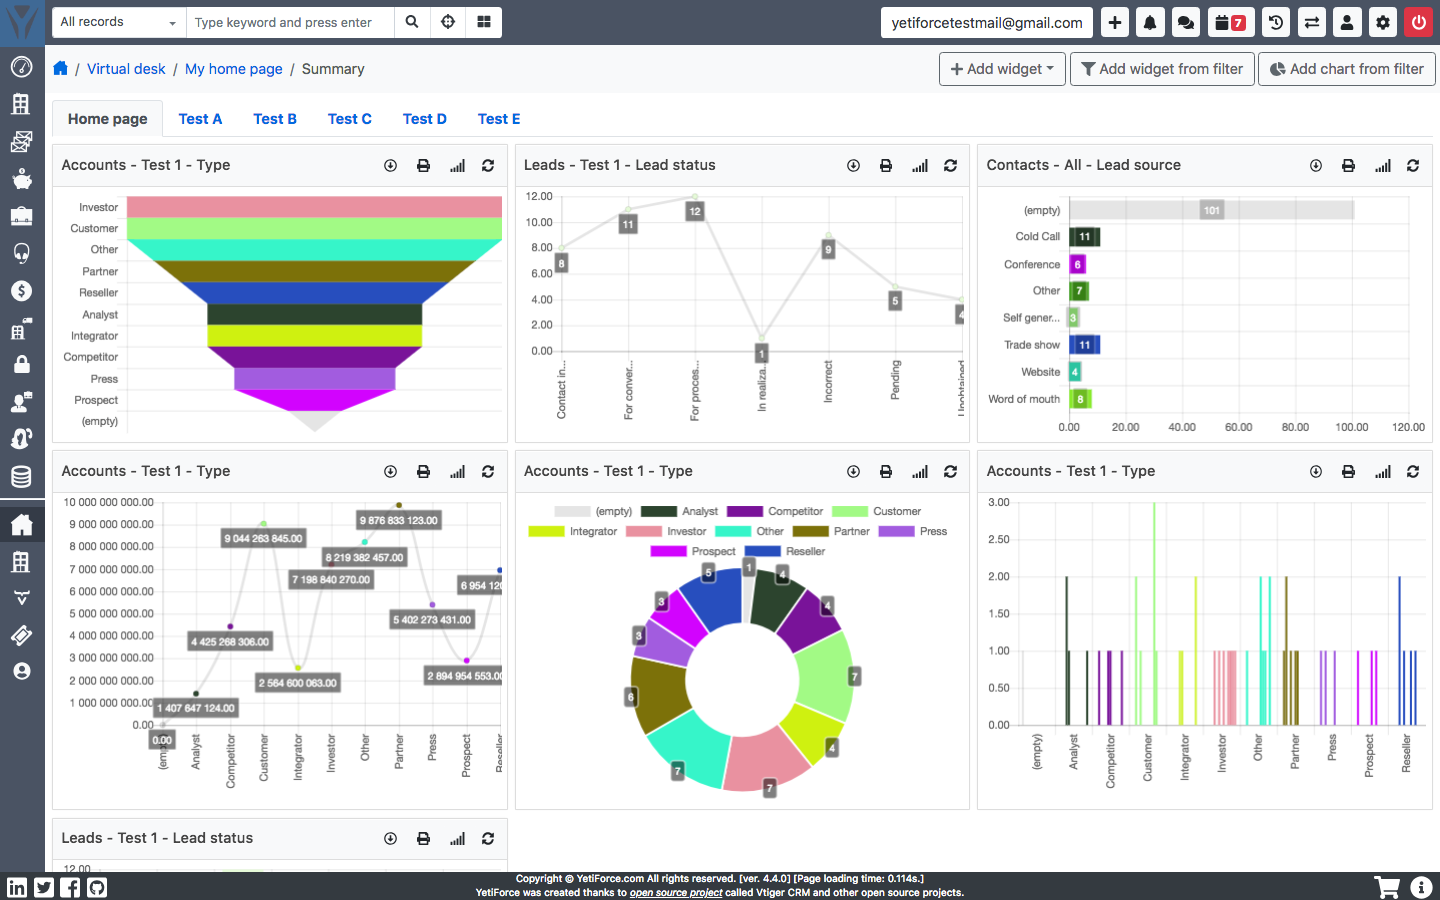Expand the Add widget dropdown
The height and width of the screenshot is (900, 1440).
1001,68
